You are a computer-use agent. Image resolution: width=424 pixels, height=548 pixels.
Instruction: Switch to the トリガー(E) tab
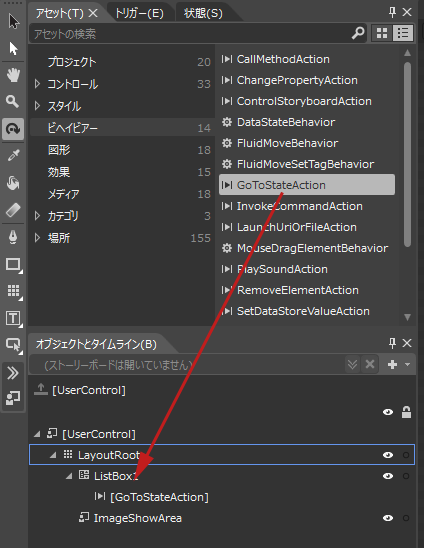tap(139, 13)
